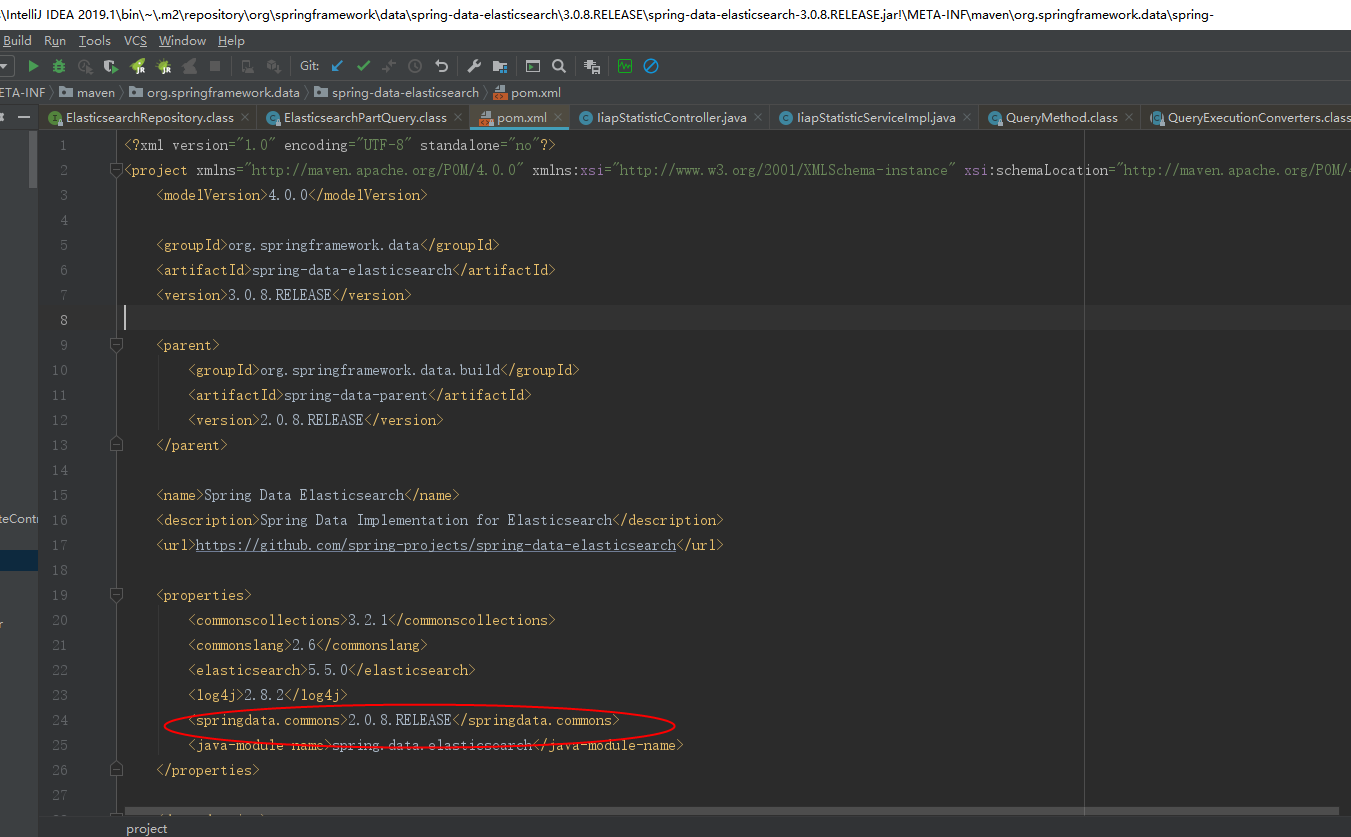The width and height of the screenshot is (1351, 837).
Task: Click the project panel vertical scrollbar
Action: 33,157
